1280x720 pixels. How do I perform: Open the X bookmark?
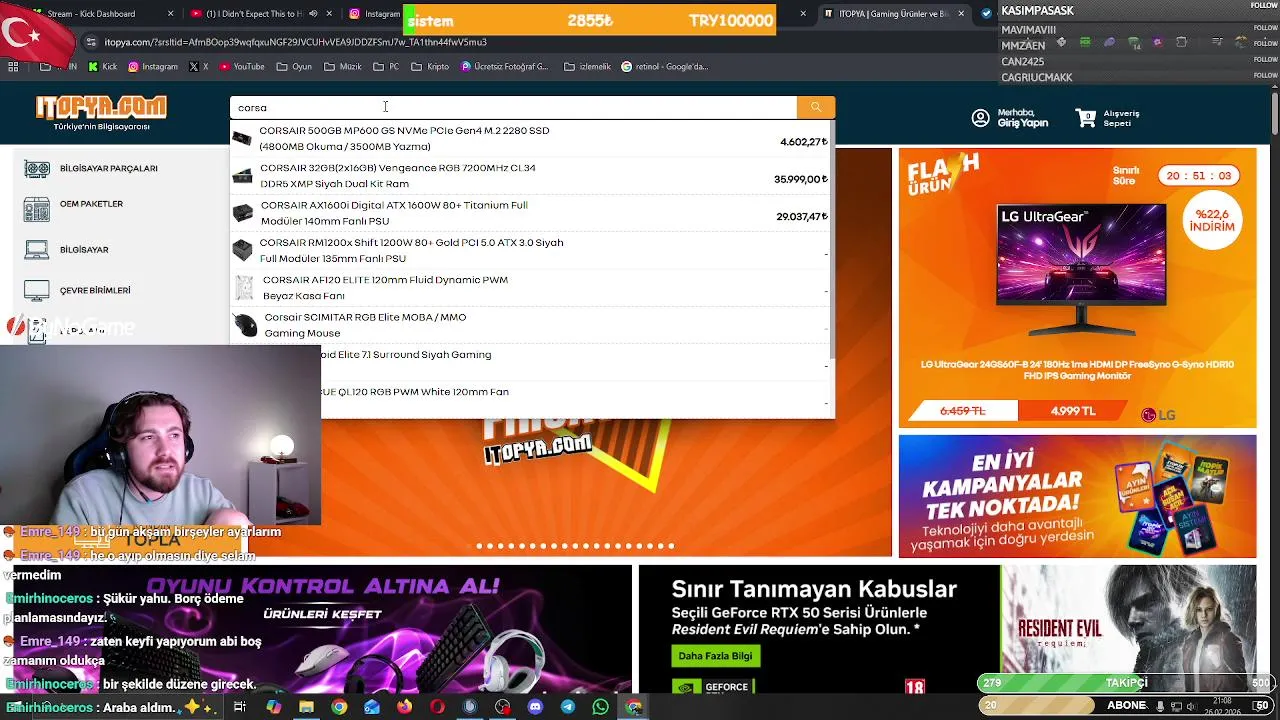tap(198, 66)
